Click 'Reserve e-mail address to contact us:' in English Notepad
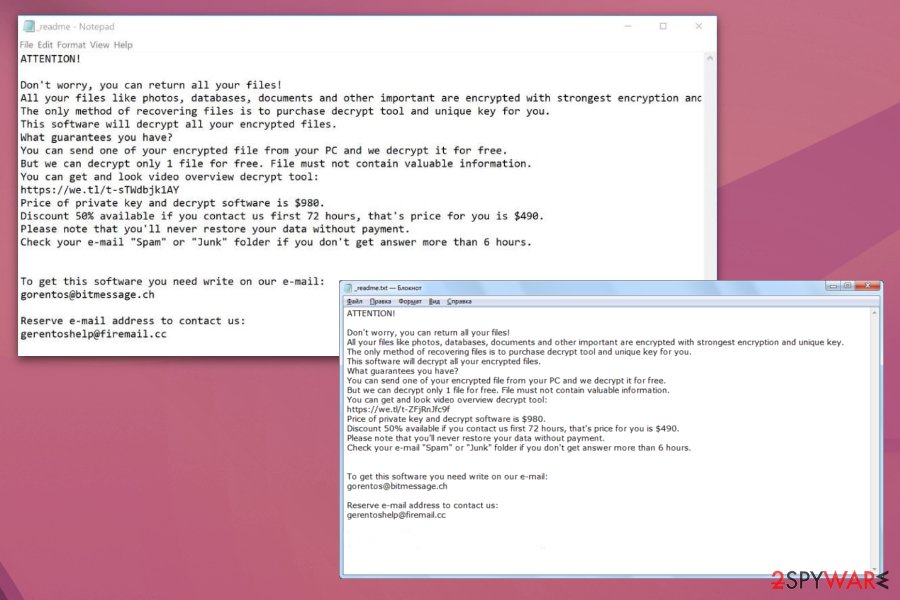This screenshot has height=600, width=900. point(133,320)
